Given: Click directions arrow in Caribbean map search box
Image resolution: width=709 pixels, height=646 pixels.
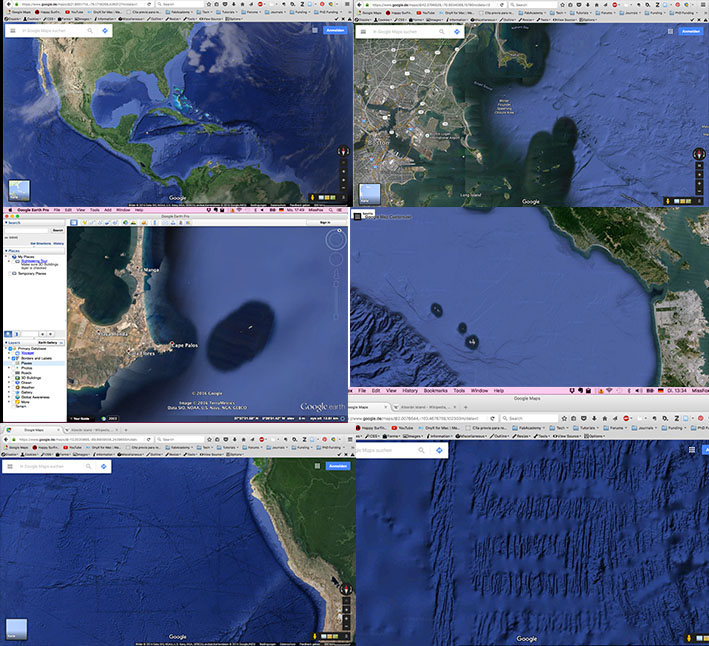Looking at the screenshot, I should pyautogui.click(x=105, y=31).
